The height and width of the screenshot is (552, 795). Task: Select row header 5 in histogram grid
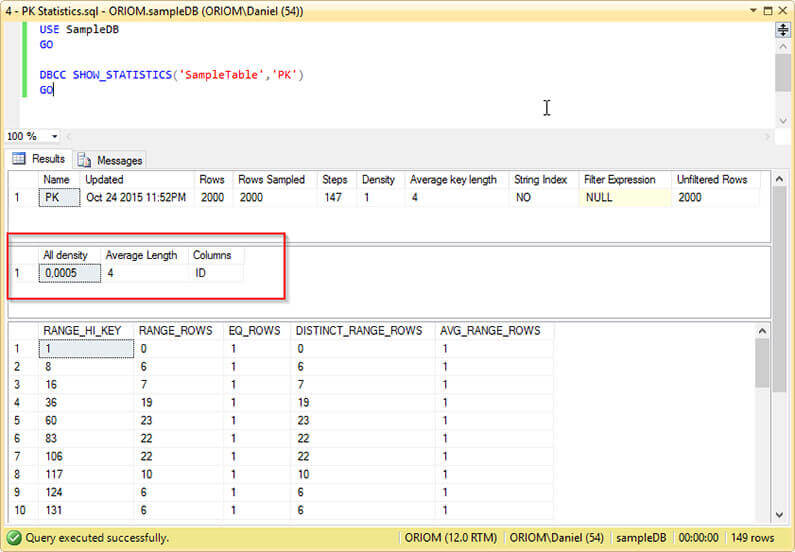[x=23, y=421]
